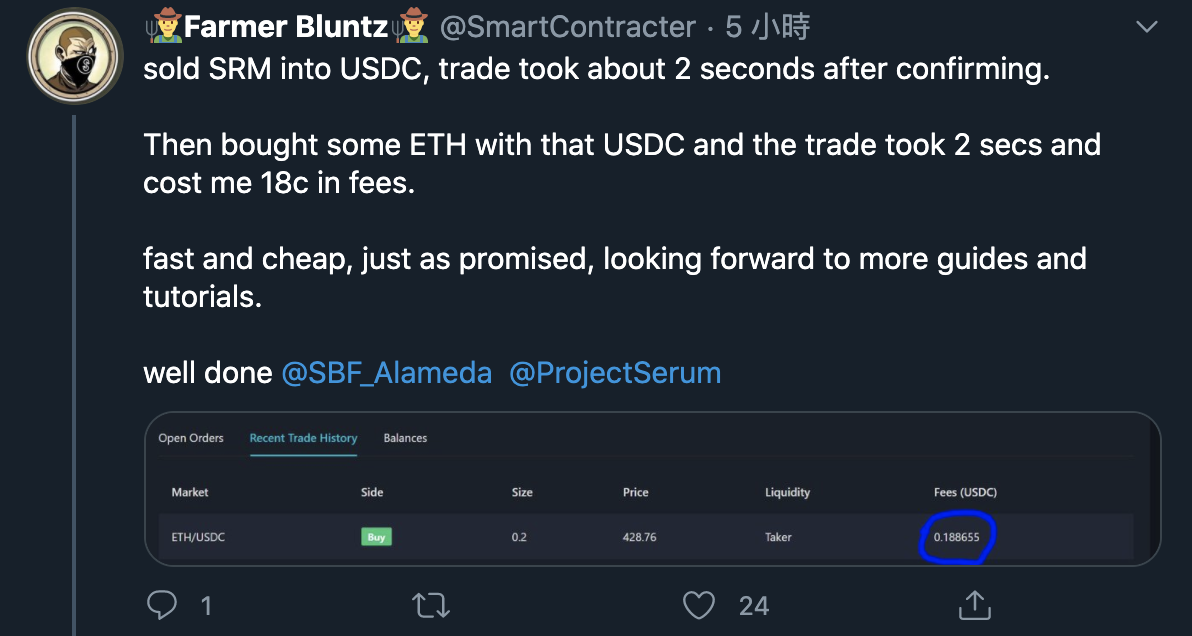This screenshot has width=1192, height=636.
Task: Open the @ProjectSerum mention link
Action: click(x=614, y=373)
